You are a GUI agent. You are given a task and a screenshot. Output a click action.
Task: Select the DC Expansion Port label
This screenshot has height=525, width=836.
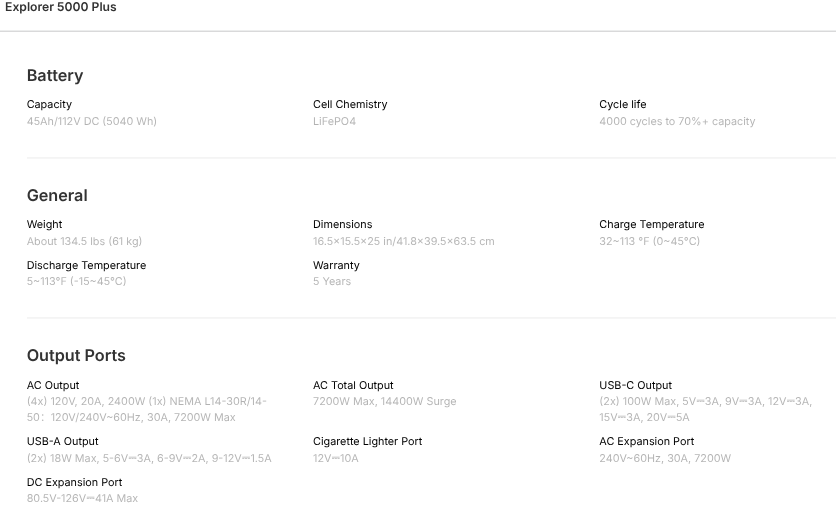(x=75, y=482)
